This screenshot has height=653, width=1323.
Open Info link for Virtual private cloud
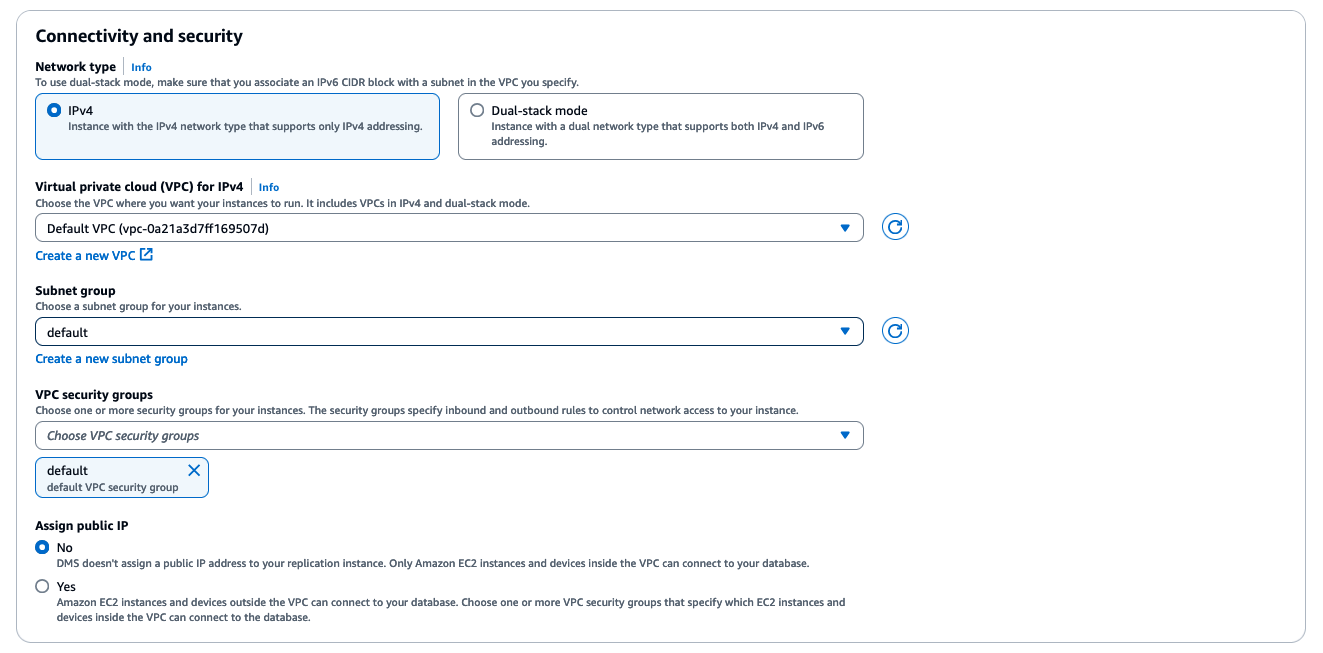click(269, 187)
